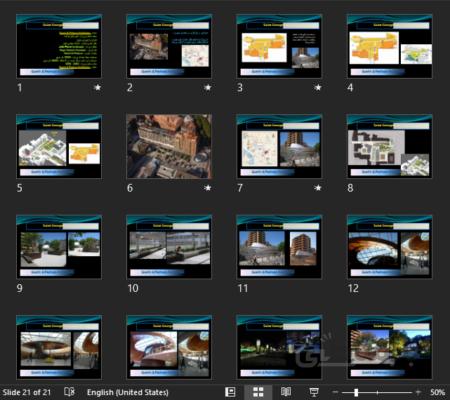Start Slide Show from status bar icon

click(x=314, y=392)
